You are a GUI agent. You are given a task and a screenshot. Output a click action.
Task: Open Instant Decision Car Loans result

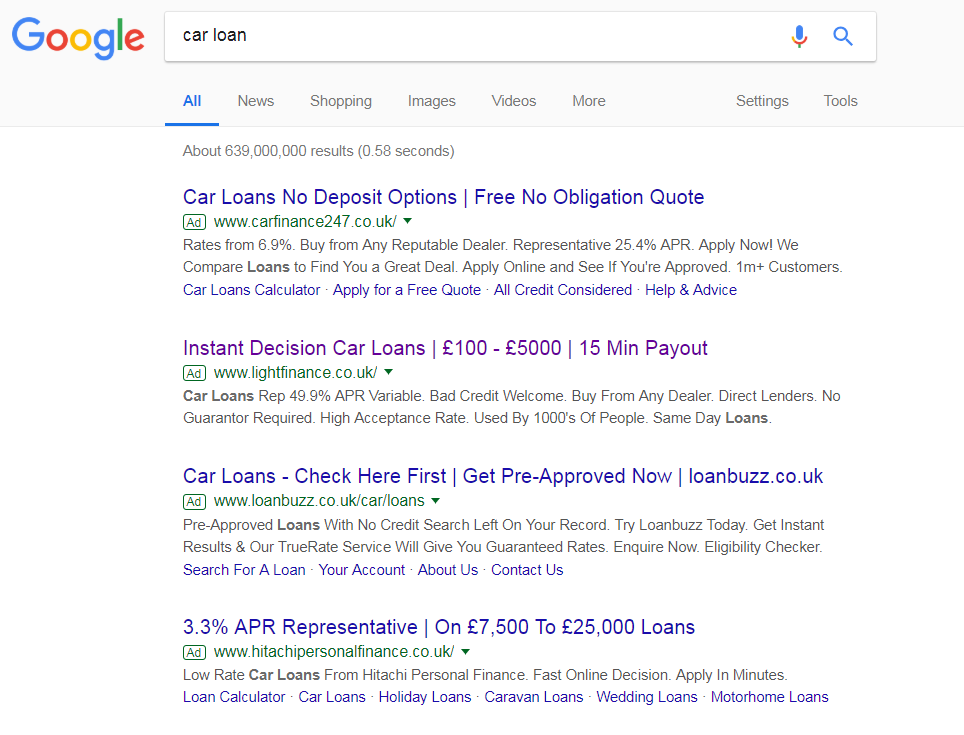[445, 348]
